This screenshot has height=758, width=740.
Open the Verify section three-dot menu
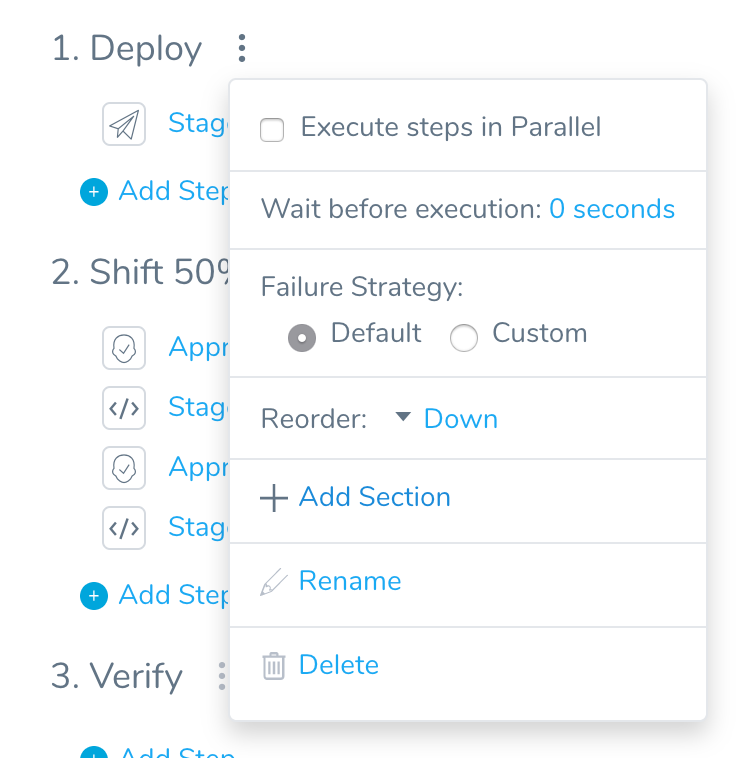click(x=221, y=676)
